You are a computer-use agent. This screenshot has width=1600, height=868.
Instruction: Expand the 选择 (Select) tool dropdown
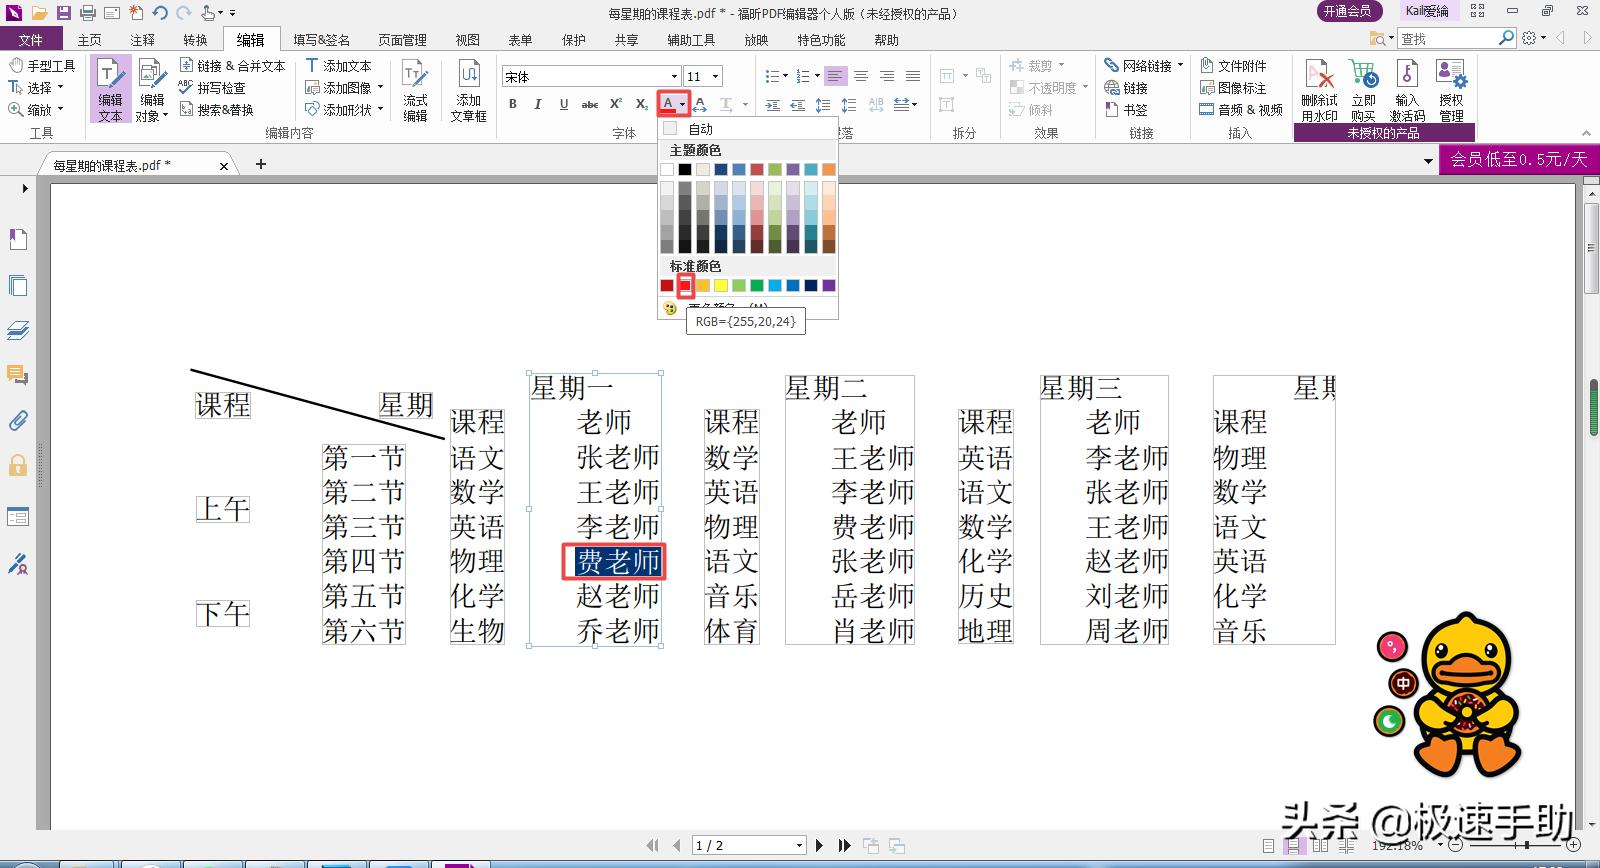(60, 88)
